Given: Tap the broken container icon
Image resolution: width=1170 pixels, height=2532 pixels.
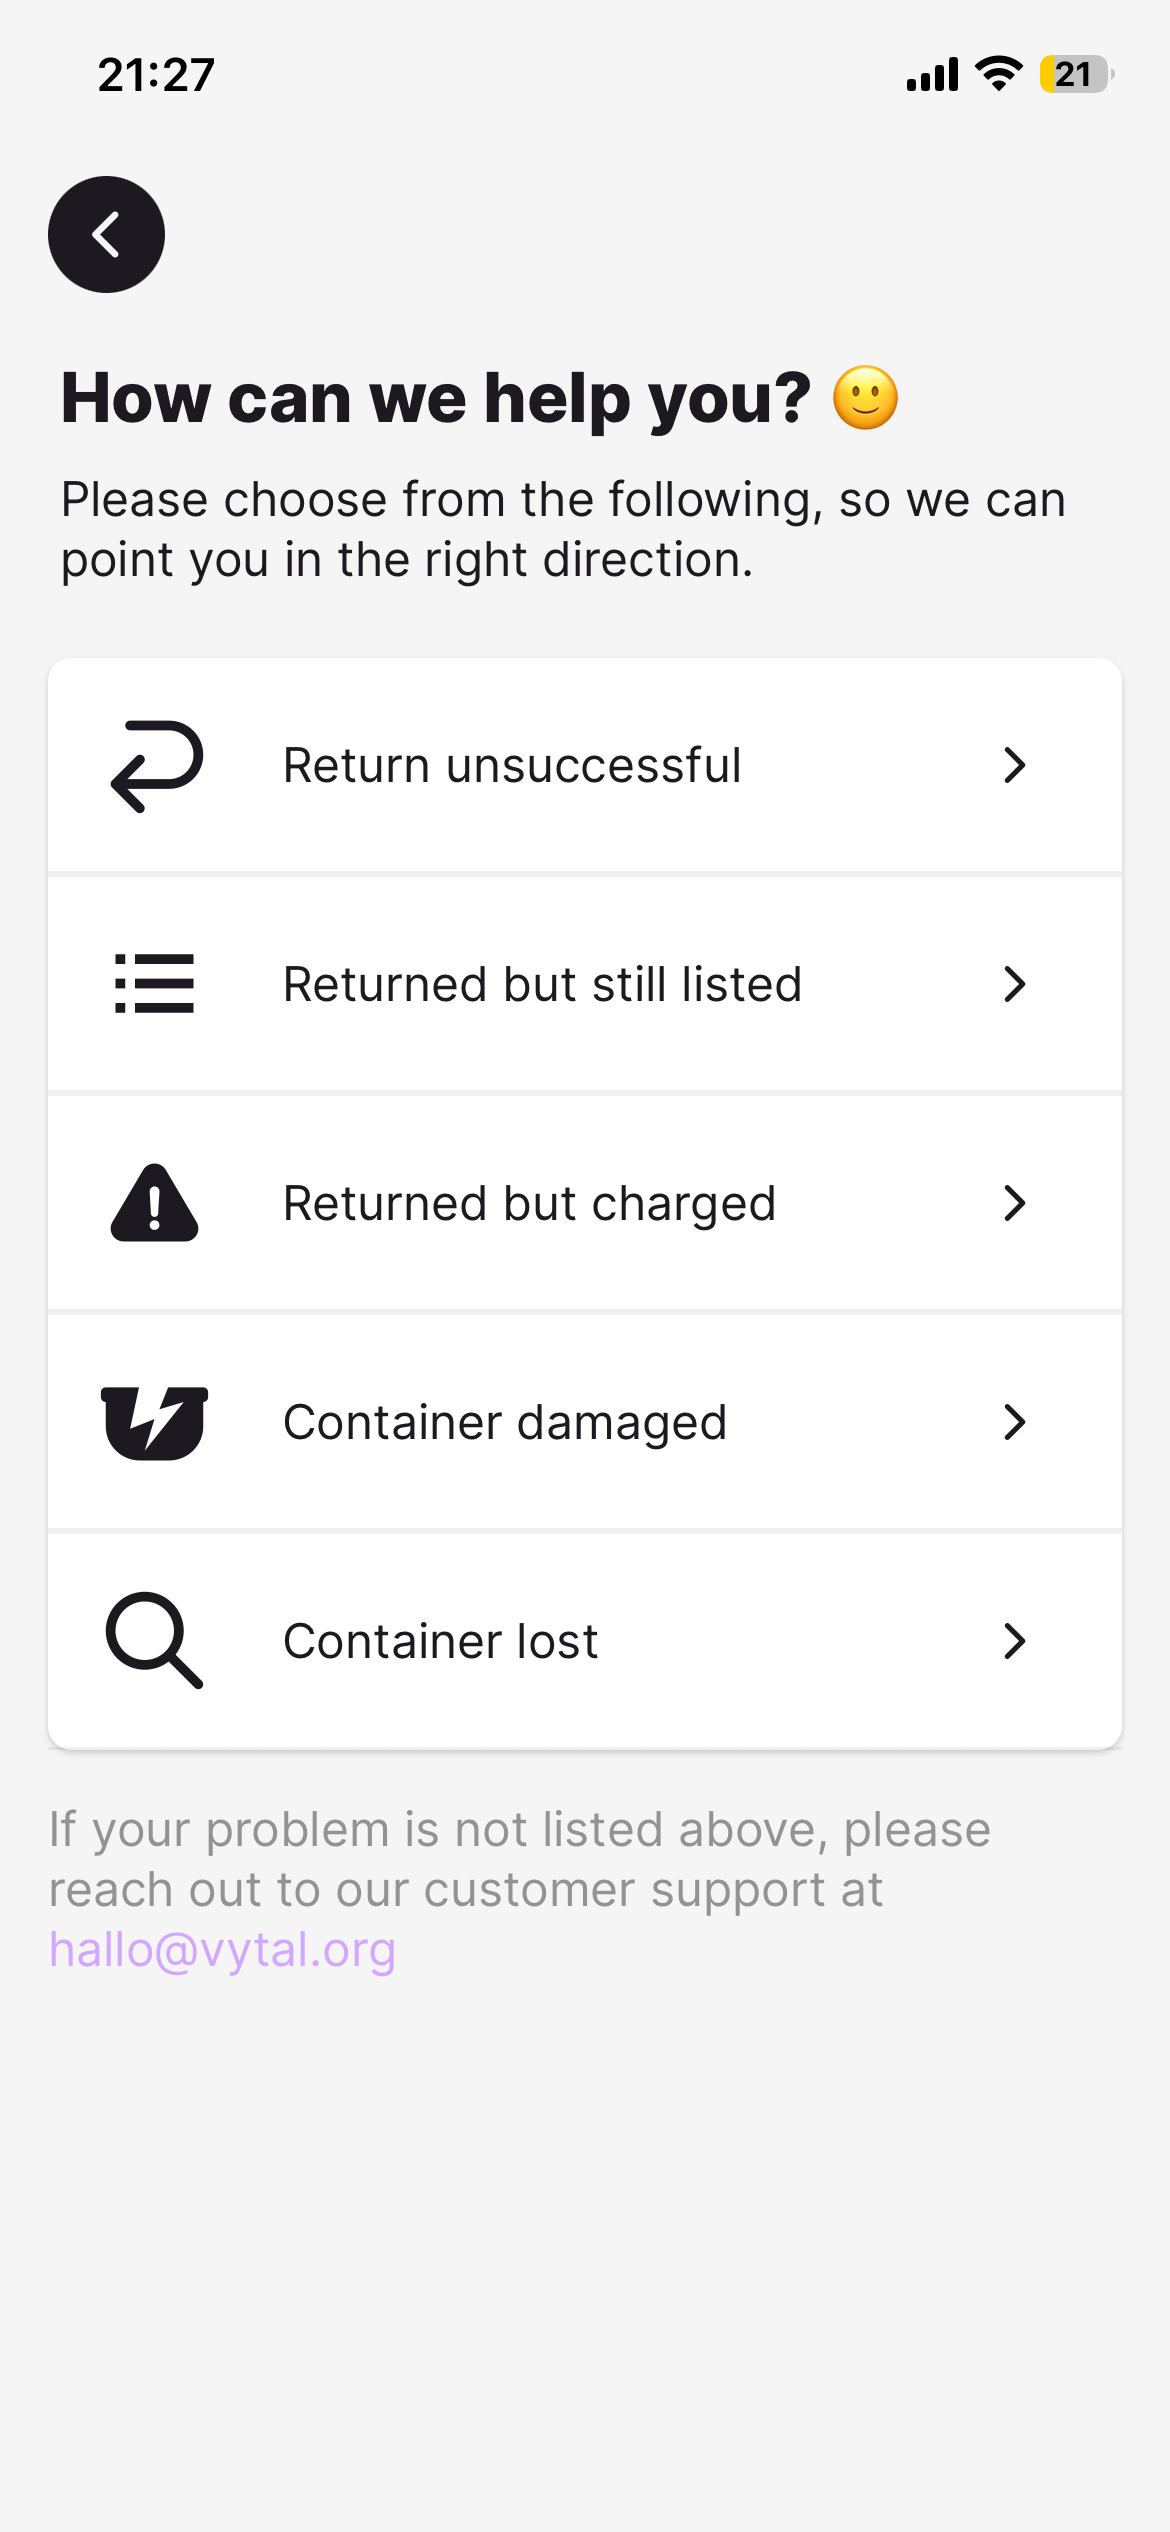Looking at the screenshot, I should [154, 1422].
